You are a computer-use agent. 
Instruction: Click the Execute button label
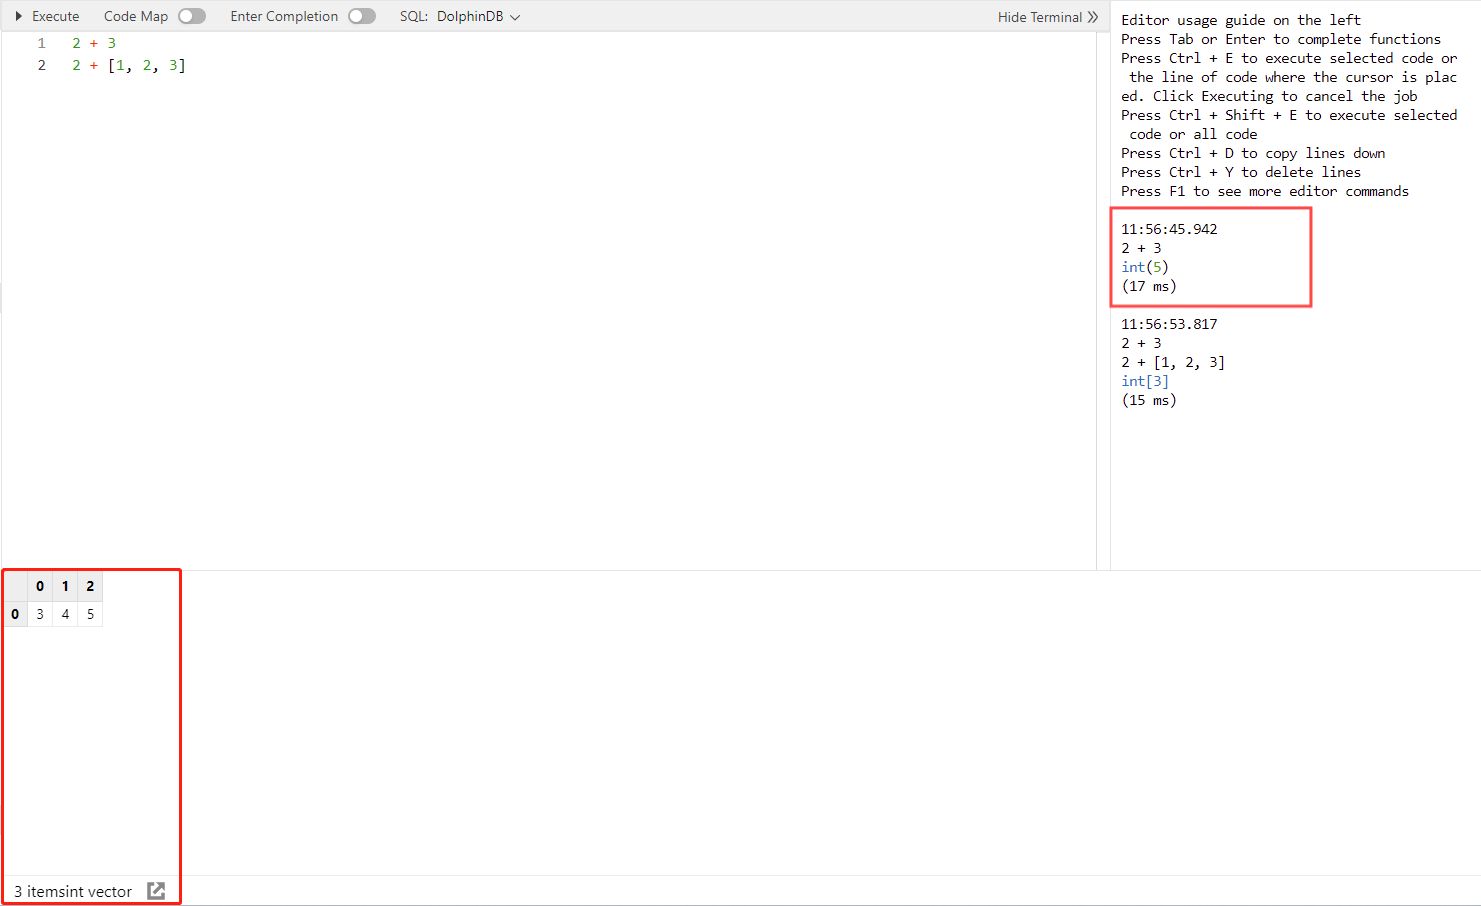[55, 17]
